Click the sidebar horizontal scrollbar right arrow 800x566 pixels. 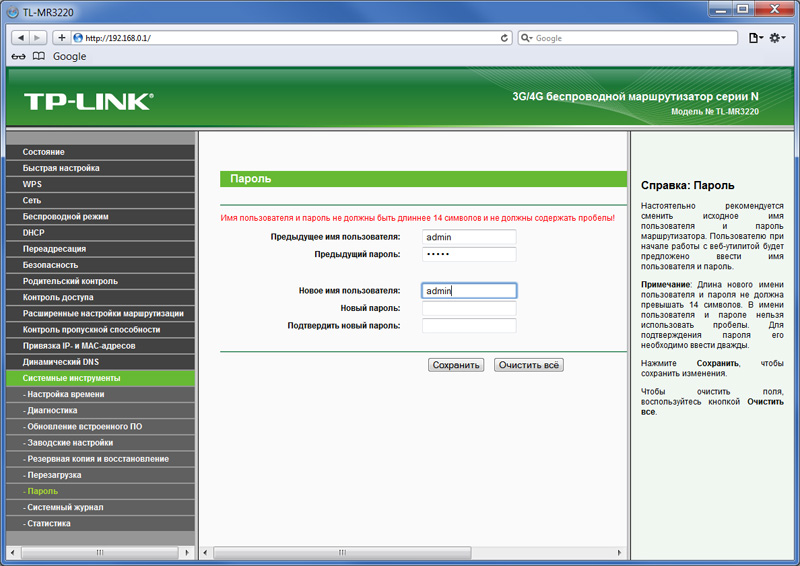click(187, 553)
